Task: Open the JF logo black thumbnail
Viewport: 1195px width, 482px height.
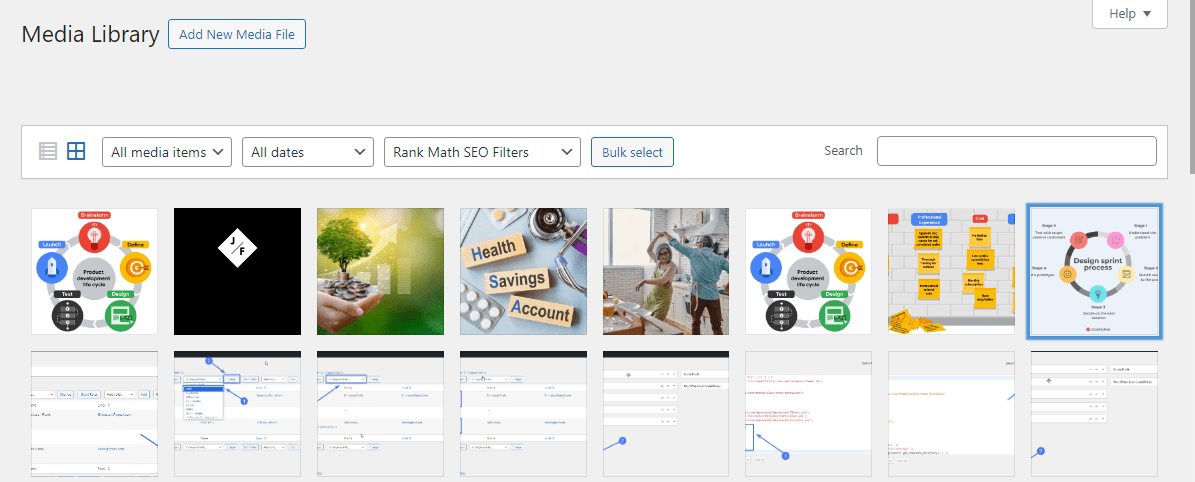Action: [238, 272]
